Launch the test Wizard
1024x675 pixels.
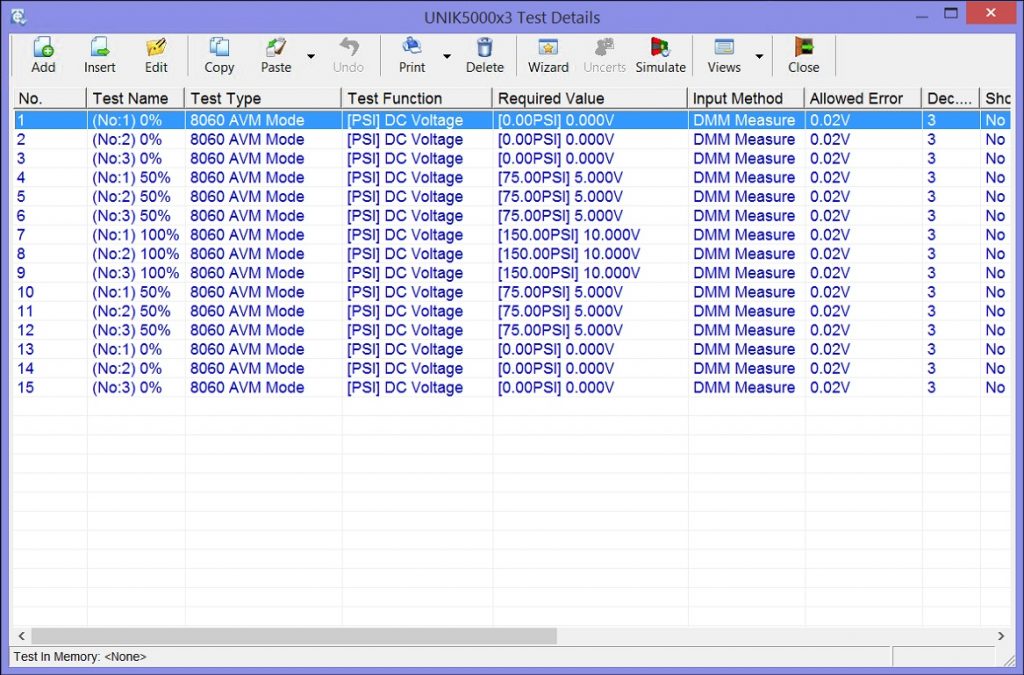[548, 54]
